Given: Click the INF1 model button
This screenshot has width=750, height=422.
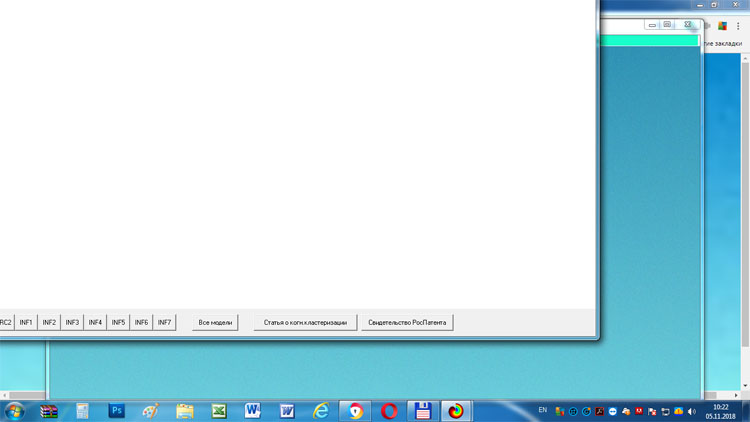Looking at the screenshot, I should coord(26,322).
